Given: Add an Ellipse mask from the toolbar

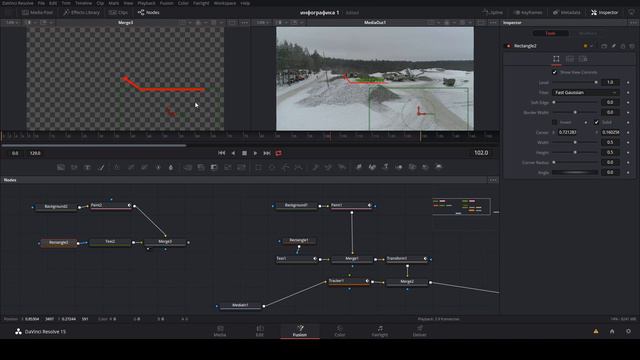Looking at the screenshot, I should click(x=272, y=167).
